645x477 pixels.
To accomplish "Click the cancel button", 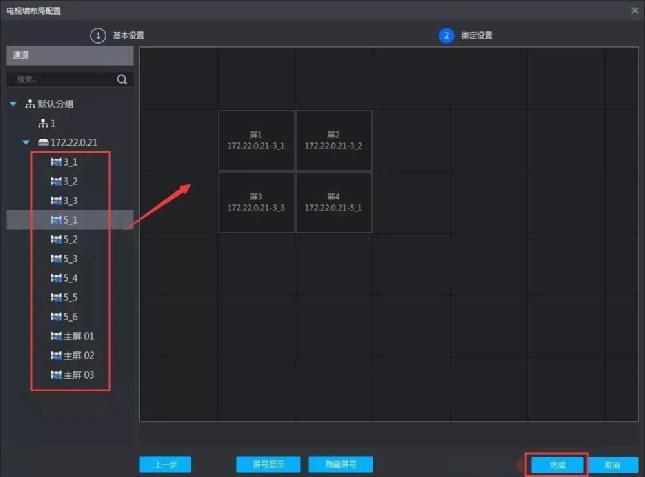I will tap(613, 465).
